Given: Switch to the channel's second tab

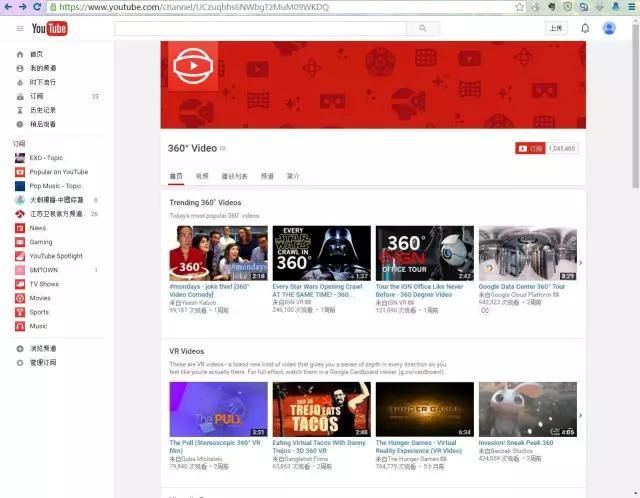Looking at the screenshot, I should click(202, 176).
